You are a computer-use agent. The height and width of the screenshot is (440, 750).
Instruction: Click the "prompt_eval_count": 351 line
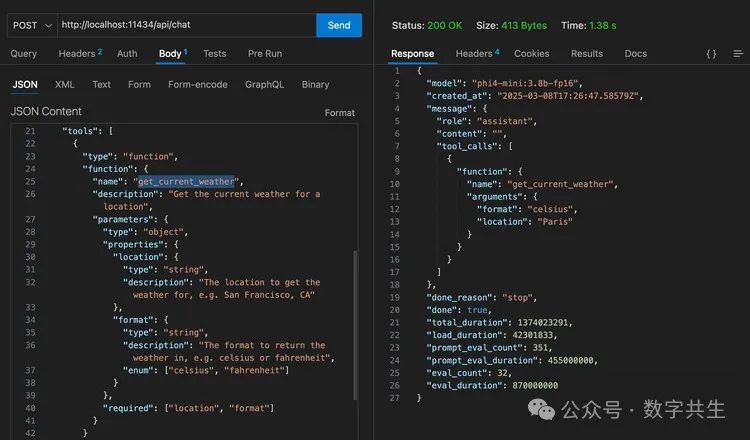pyautogui.click(x=489, y=348)
